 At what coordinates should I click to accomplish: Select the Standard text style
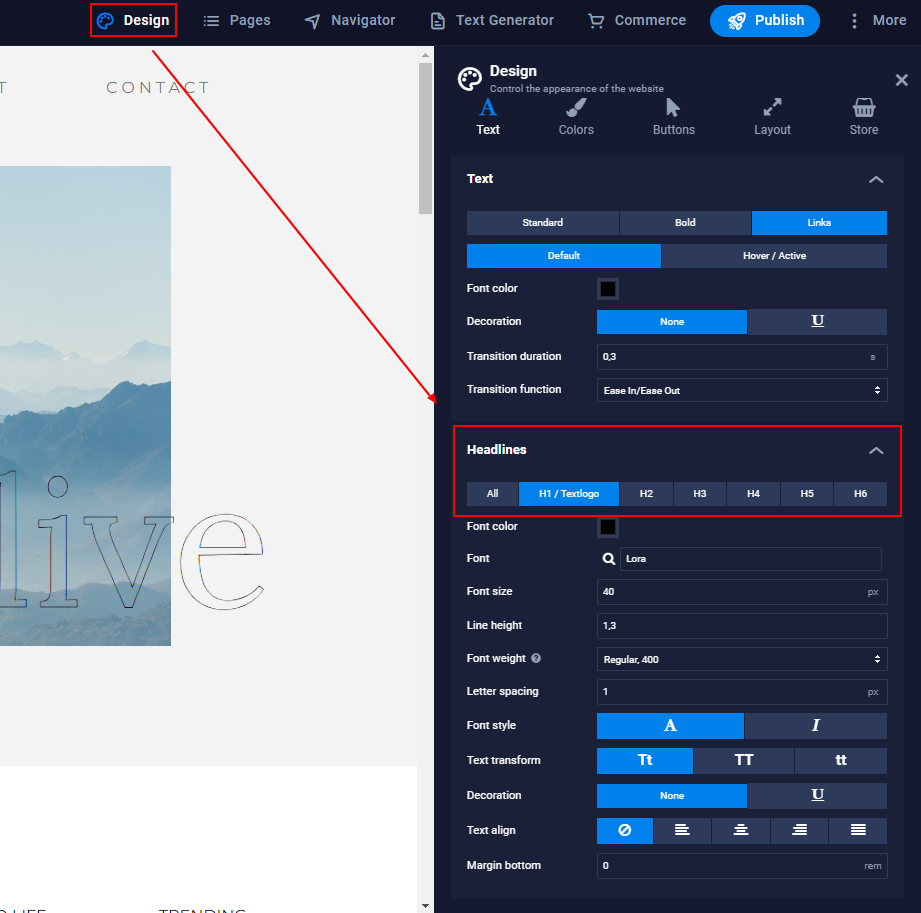(543, 223)
